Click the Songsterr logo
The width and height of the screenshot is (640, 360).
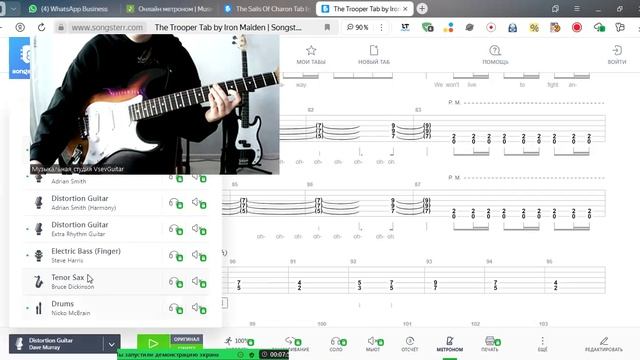[x=20, y=58]
